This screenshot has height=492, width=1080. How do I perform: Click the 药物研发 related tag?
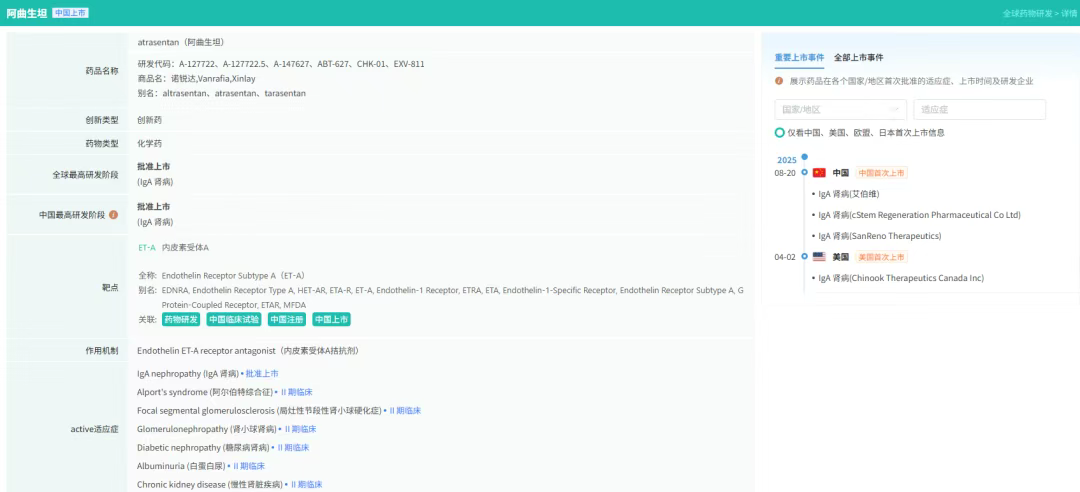click(181, 320)
